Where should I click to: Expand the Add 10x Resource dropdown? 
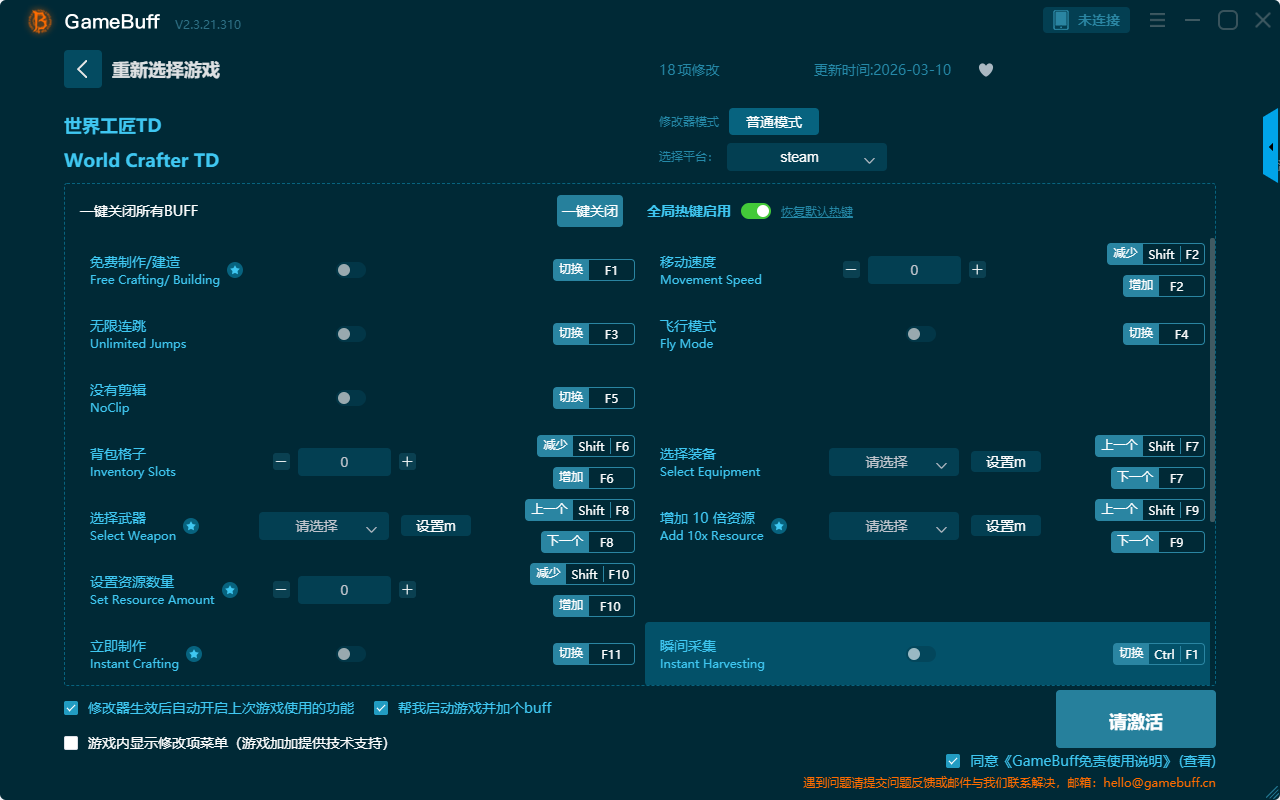(893, 526)
